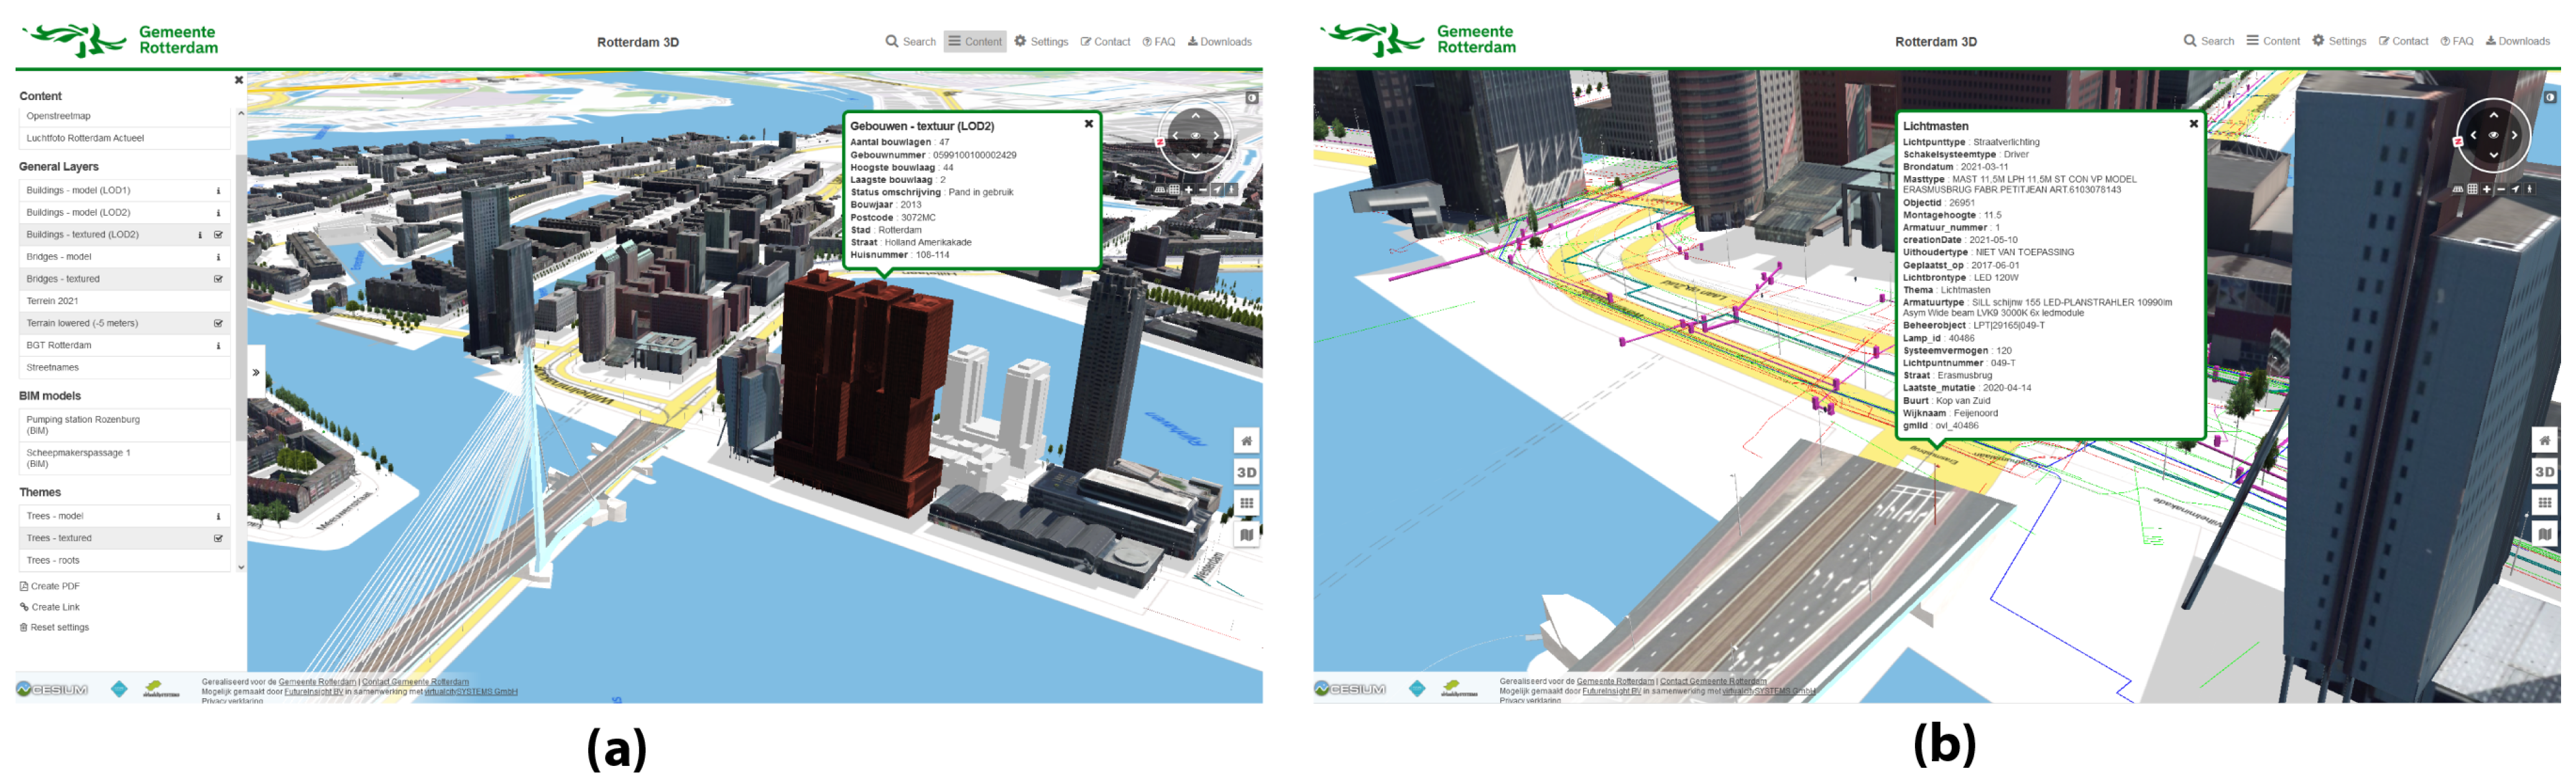Image resolution: width=2576 pixels, height=784 pixels.
Task: Select the Openstreetmap base layer
Action: click(58, 116)
